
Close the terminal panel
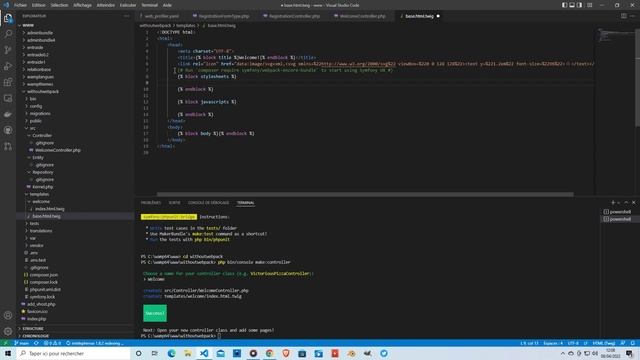[633, 202]
